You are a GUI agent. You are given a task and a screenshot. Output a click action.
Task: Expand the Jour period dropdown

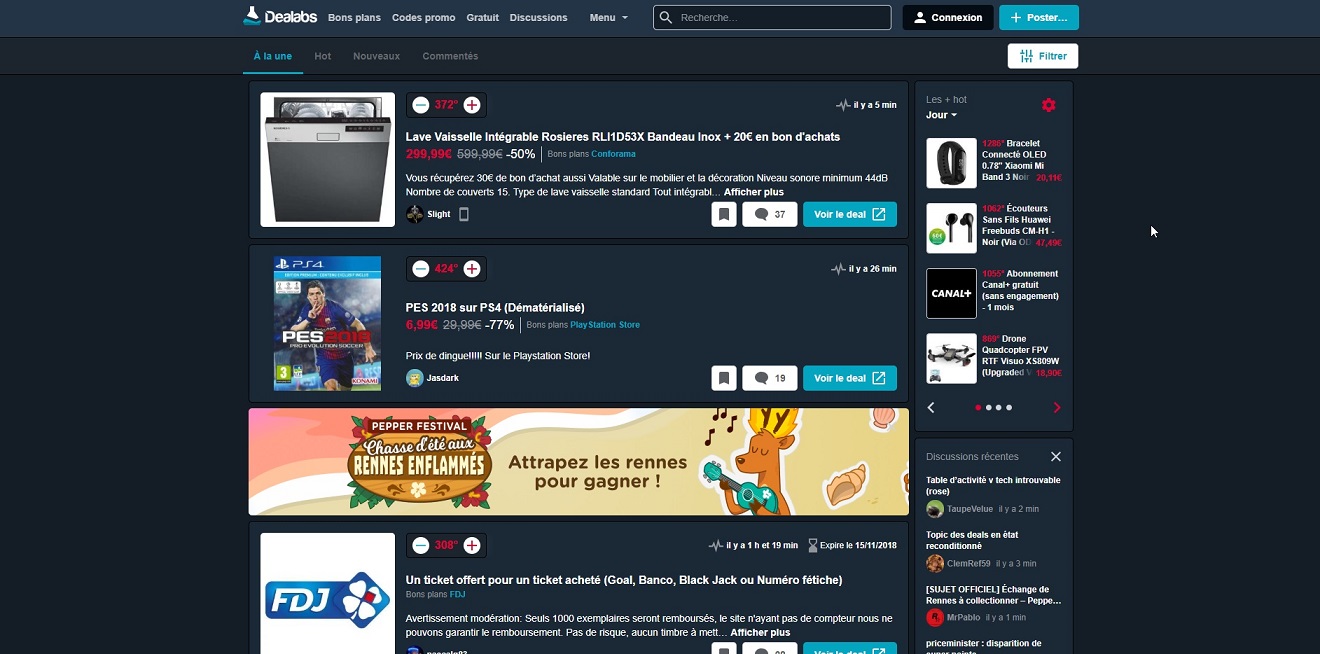coord(941,115)
